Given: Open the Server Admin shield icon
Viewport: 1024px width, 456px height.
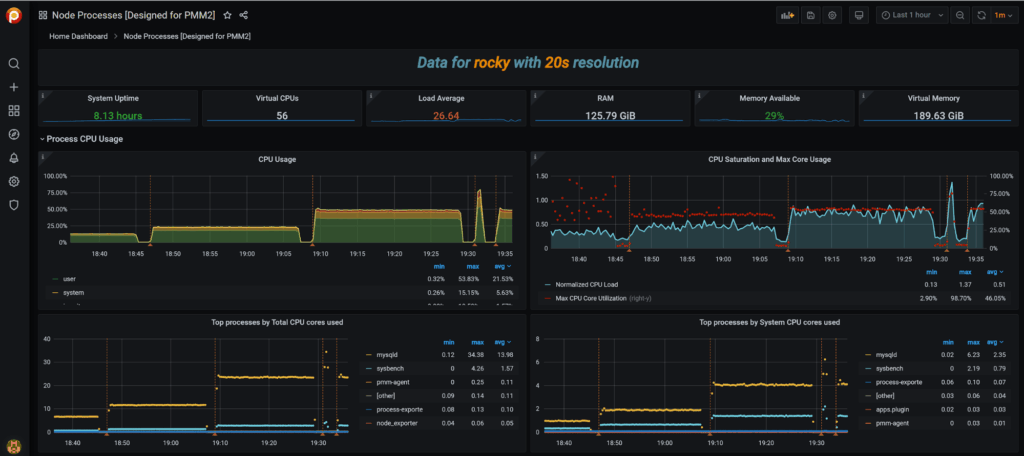Looking at the screenshot, I should pyautogui.click(x=14, y=204).
